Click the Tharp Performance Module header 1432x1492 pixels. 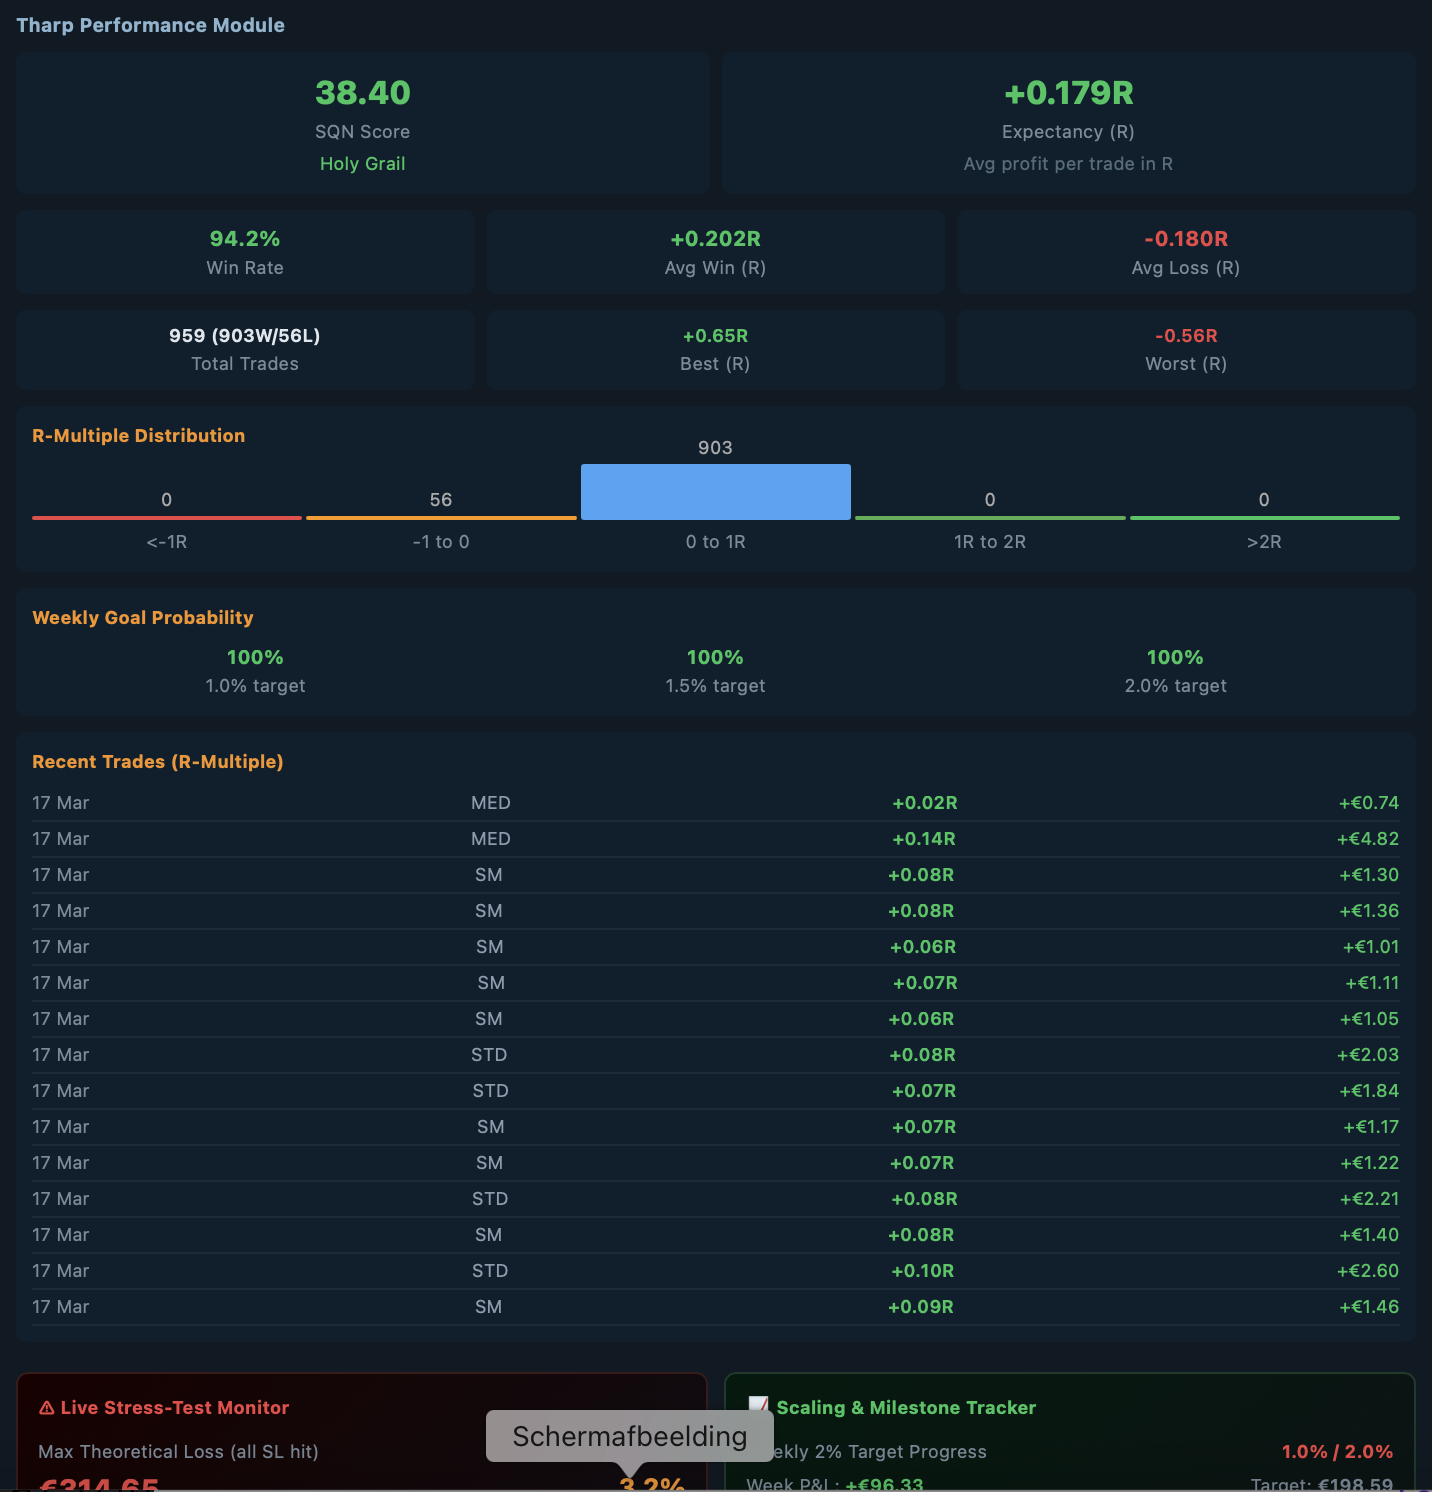150,25
